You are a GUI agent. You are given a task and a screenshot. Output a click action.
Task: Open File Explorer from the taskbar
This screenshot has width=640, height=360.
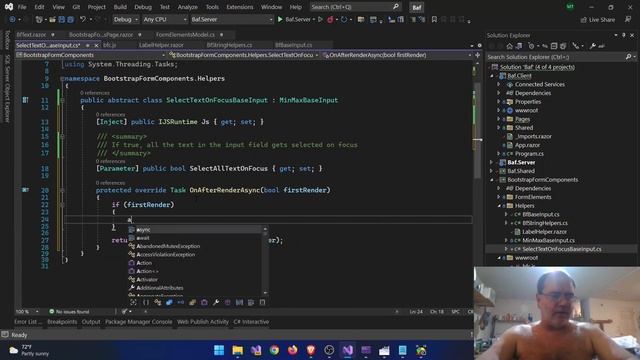tap(238, 350)
